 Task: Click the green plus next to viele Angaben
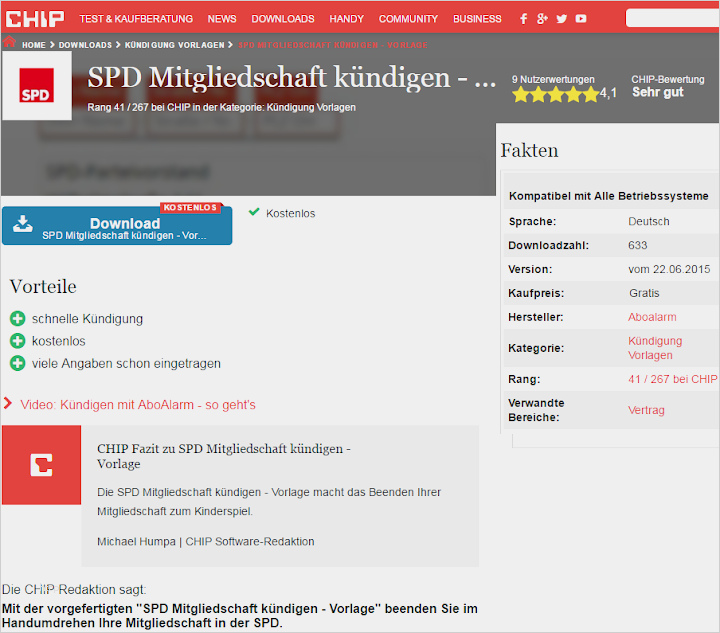17,364
